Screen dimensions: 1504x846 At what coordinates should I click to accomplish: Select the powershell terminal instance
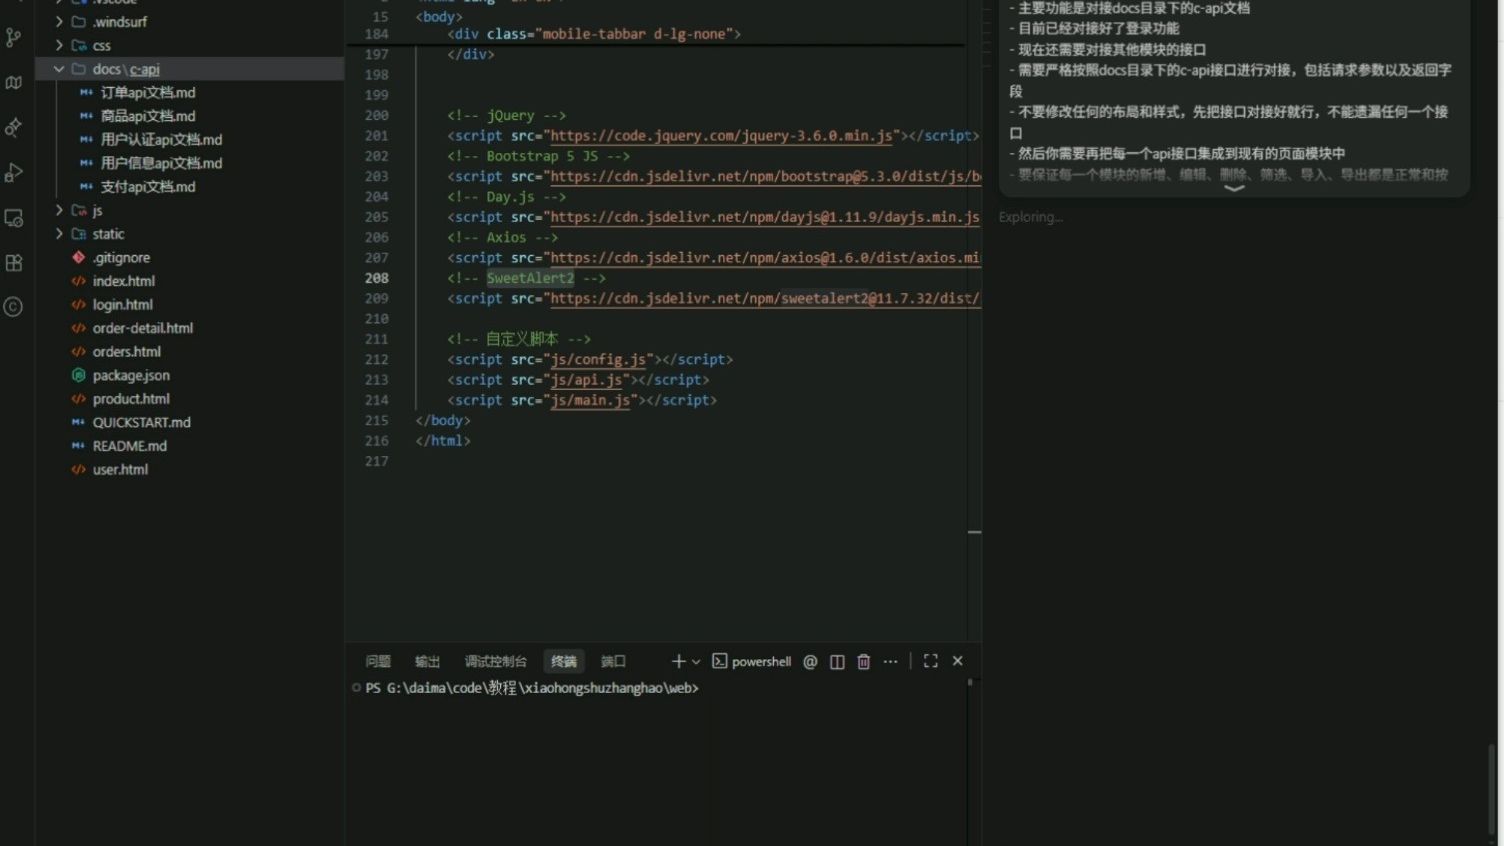point(751,661)
